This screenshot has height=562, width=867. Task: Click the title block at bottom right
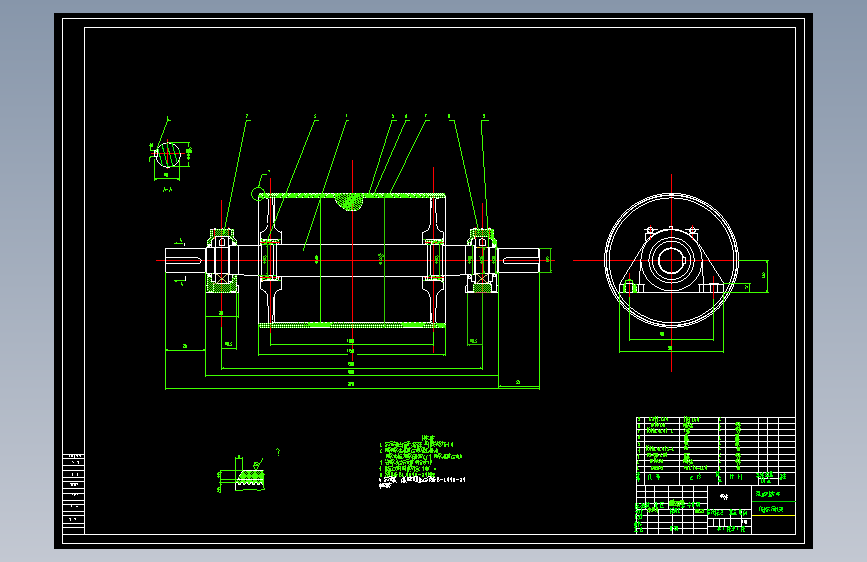[715, 509]
